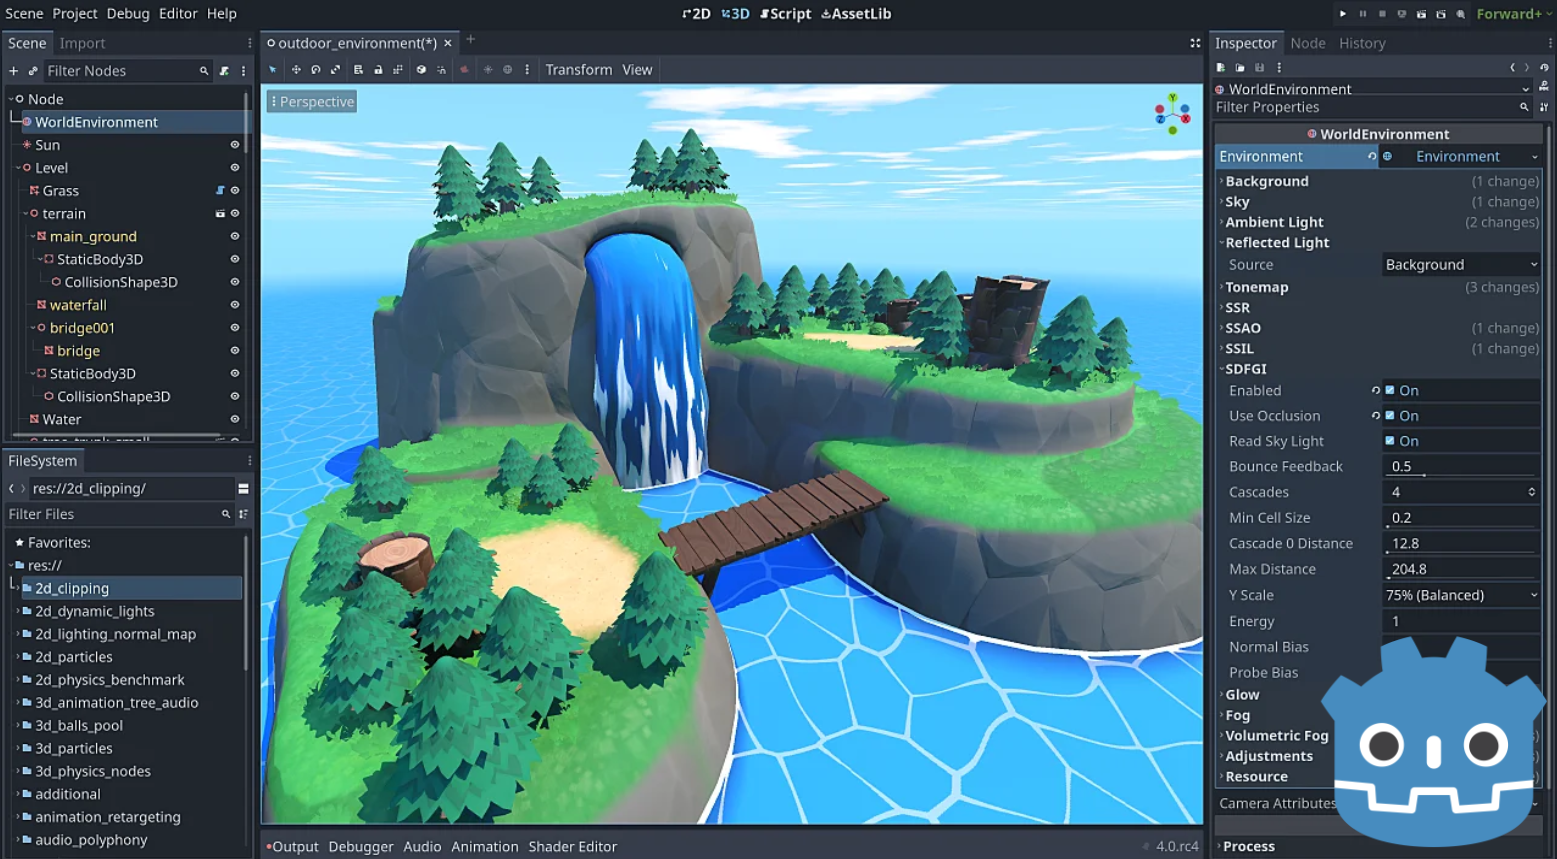The width and height of the screenshot is (1557, 859).
Task: Hide the Sun node visibility
Action: click(235, 145)
